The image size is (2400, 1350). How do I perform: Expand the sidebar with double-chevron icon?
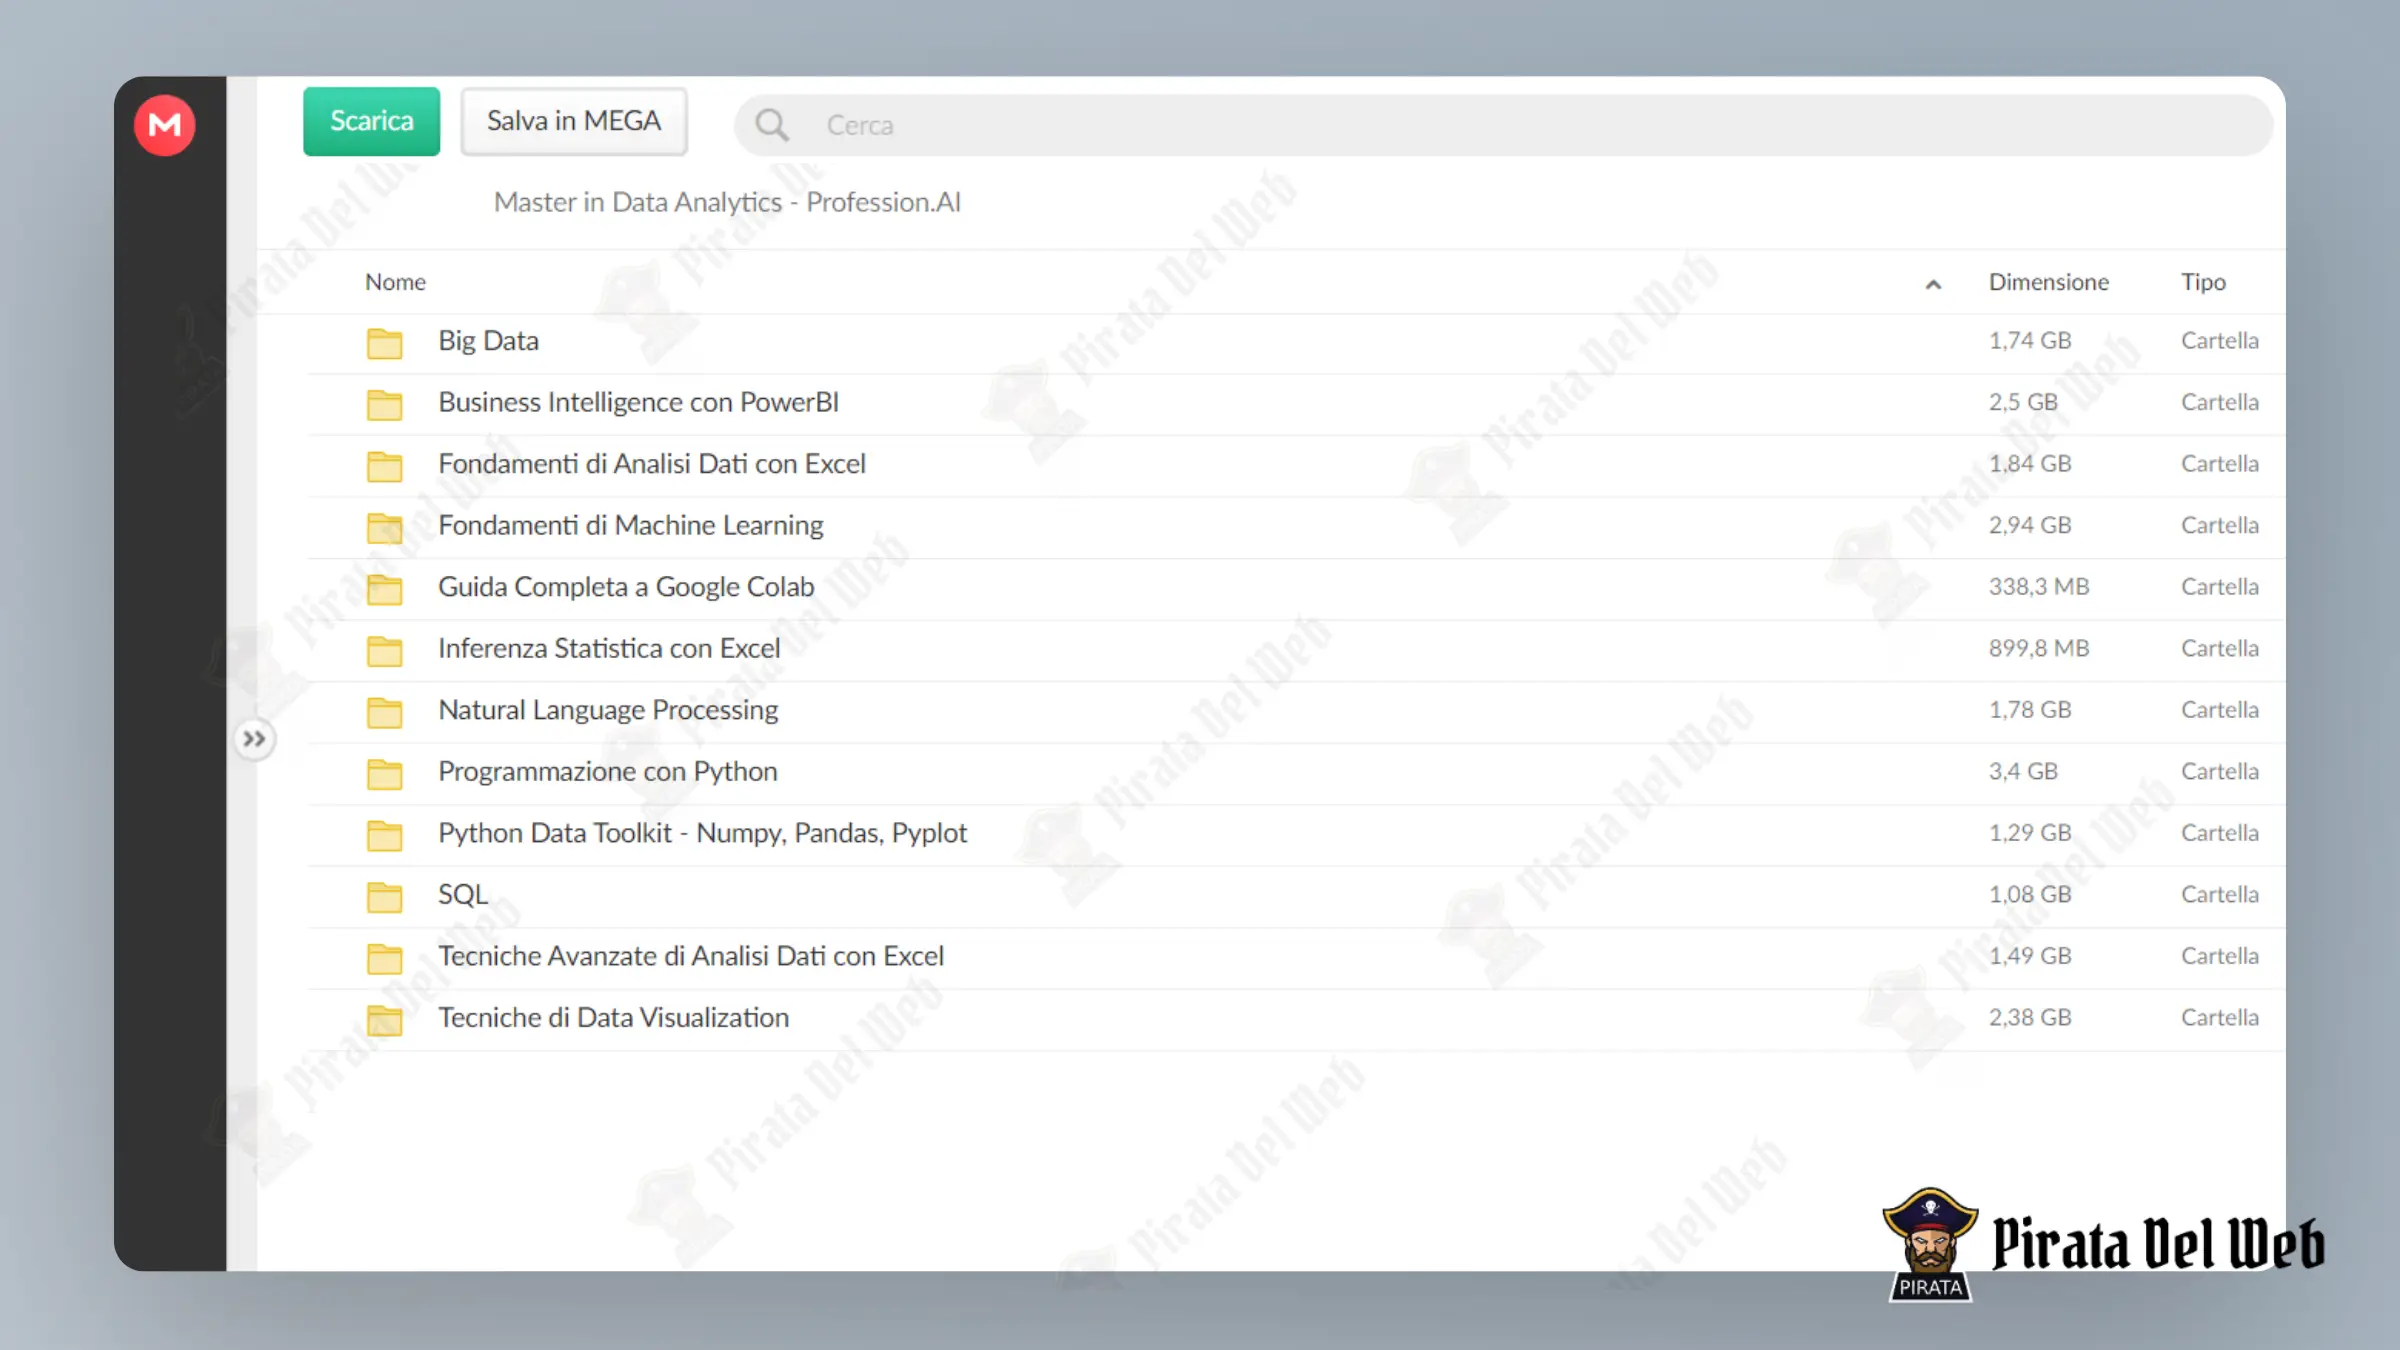[x=254, y=739]
